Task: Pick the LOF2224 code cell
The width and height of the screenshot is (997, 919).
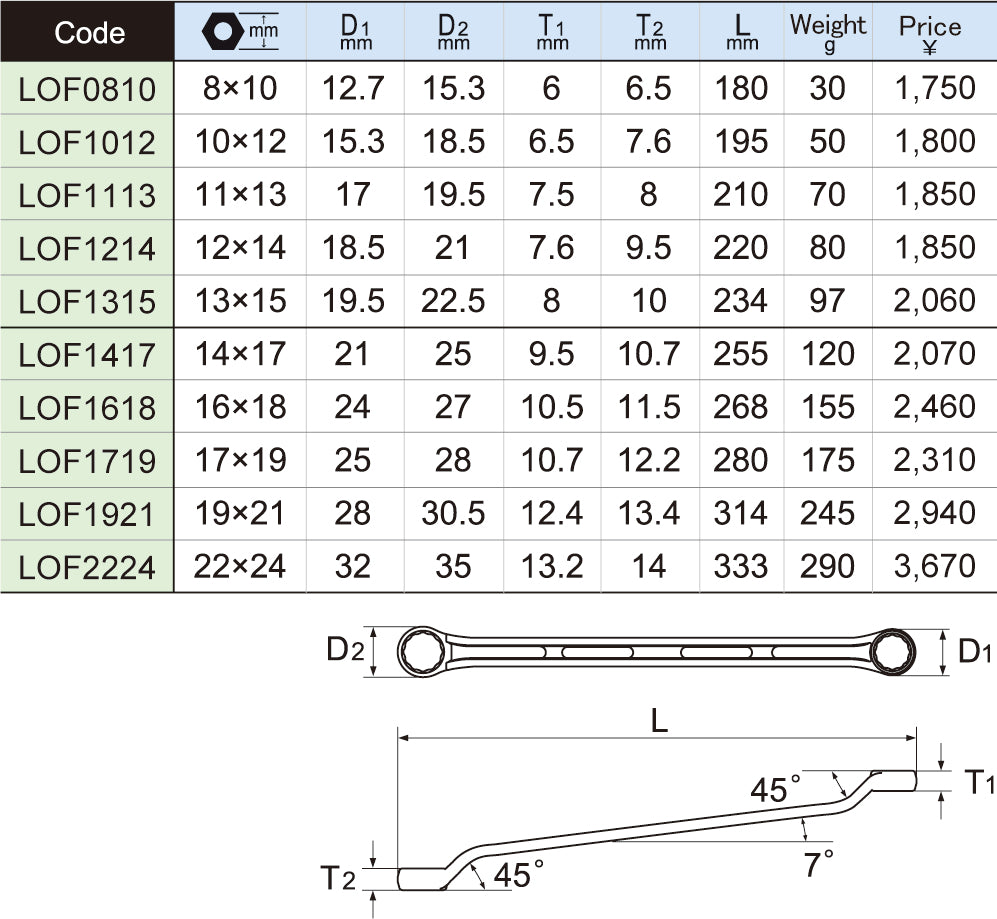Action: (88, 567)
